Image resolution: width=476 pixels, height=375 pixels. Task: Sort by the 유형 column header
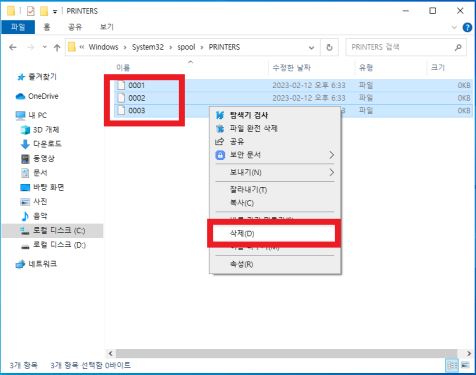[366, 68]
